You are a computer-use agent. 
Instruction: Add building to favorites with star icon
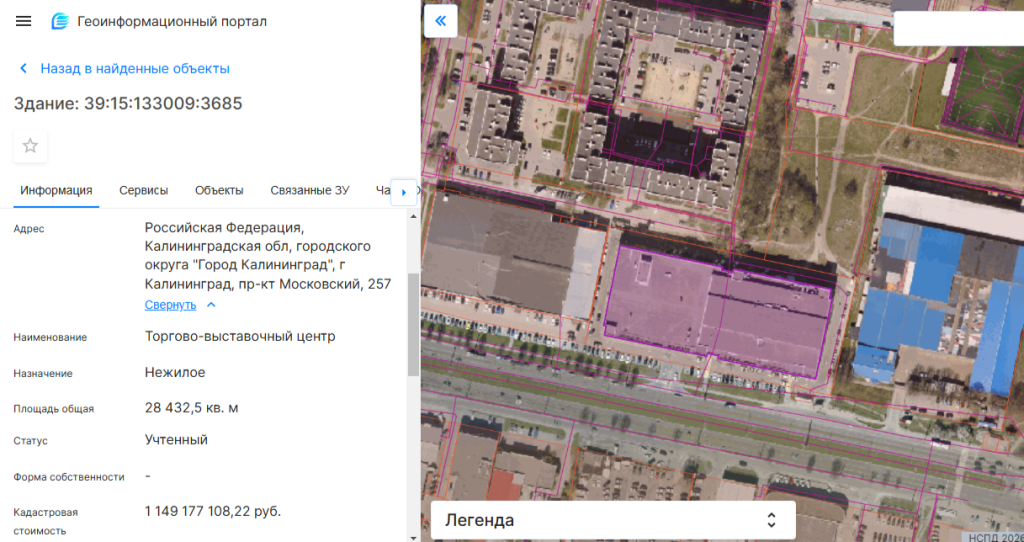click(30, 146)
